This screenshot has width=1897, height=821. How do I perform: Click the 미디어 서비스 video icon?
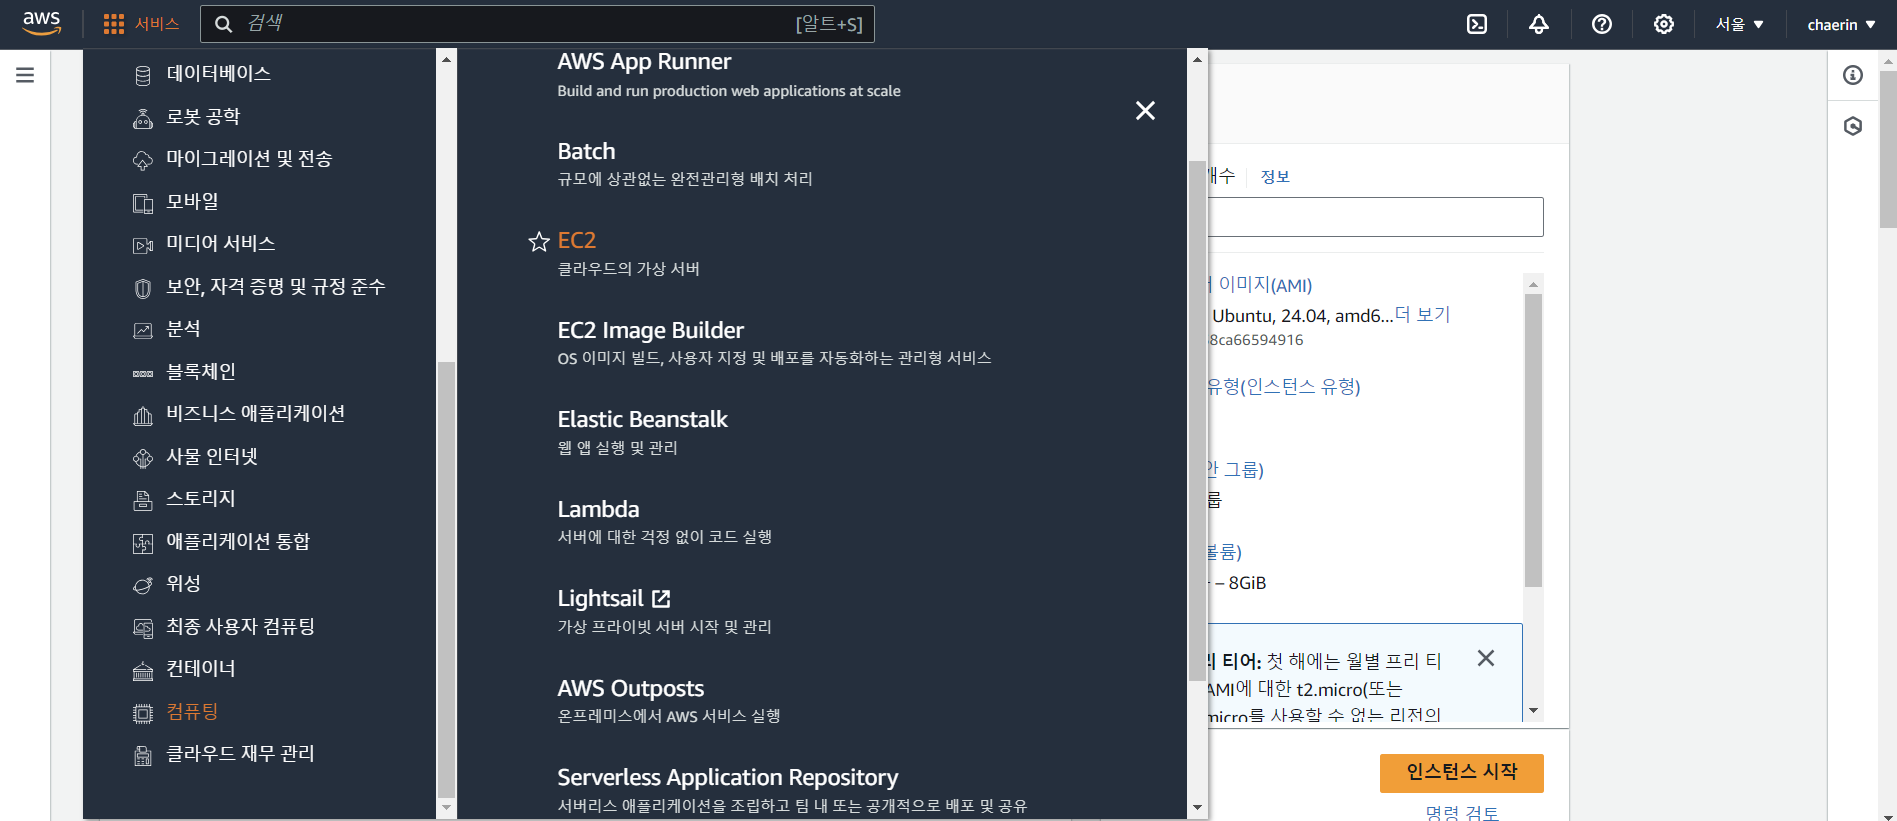(x=143, y=246)
